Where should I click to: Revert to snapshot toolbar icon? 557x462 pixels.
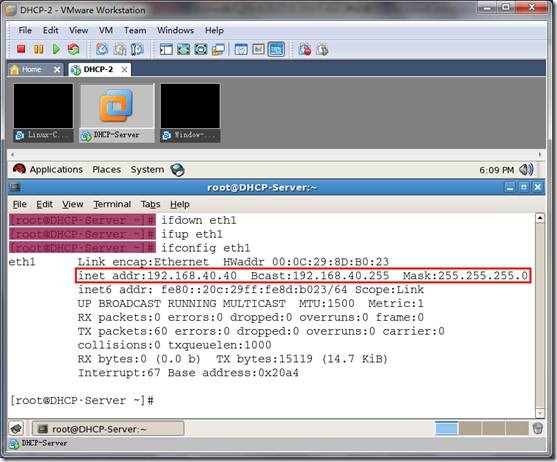[x=120, y=49]
